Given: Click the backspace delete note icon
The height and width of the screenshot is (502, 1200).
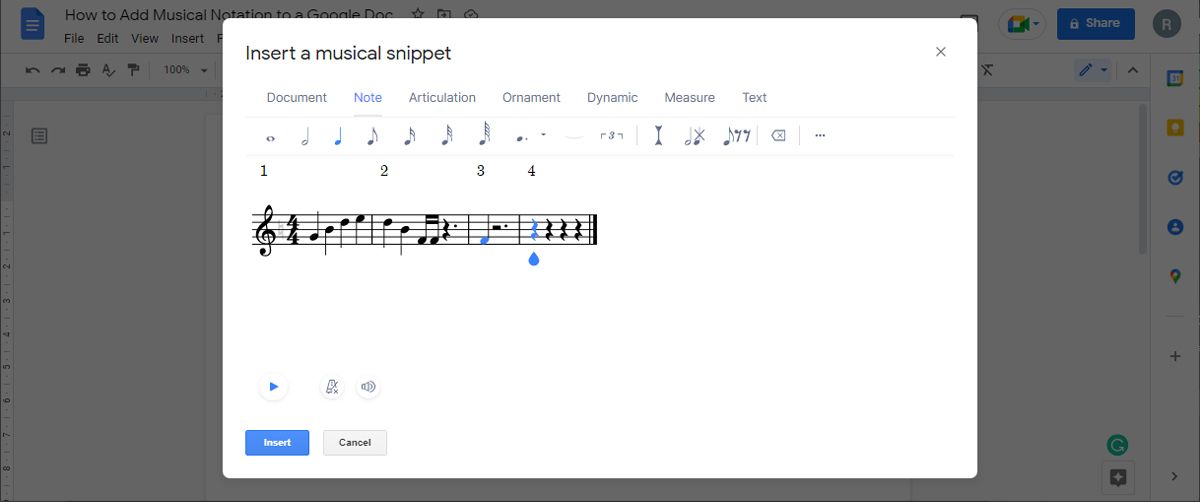Looking at the screenshot, I should [x=778, y=136].
